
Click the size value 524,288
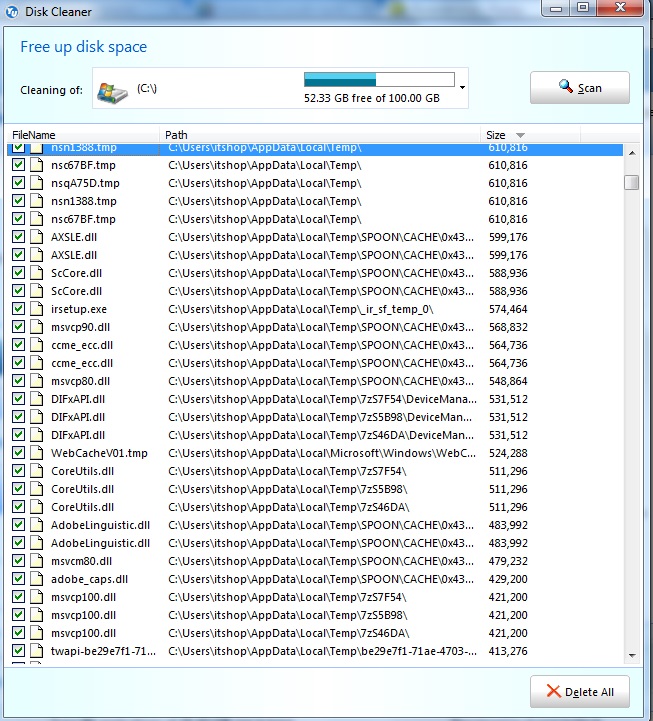[508, 453]
